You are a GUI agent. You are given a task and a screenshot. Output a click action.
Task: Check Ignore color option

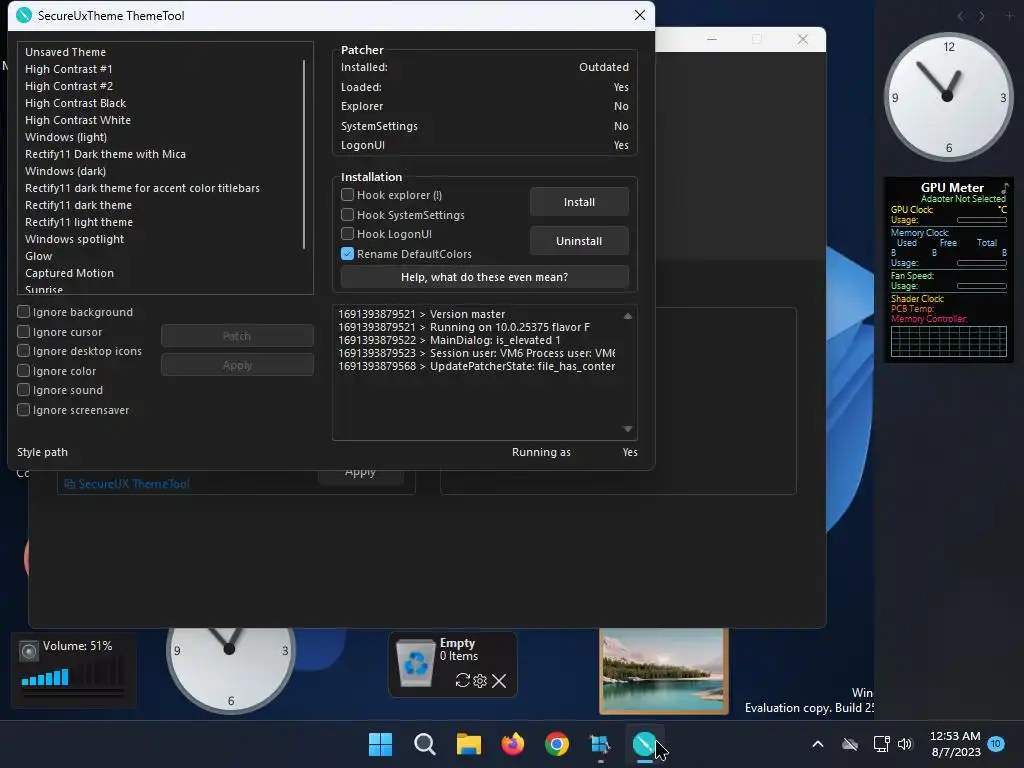coord(24,370)
